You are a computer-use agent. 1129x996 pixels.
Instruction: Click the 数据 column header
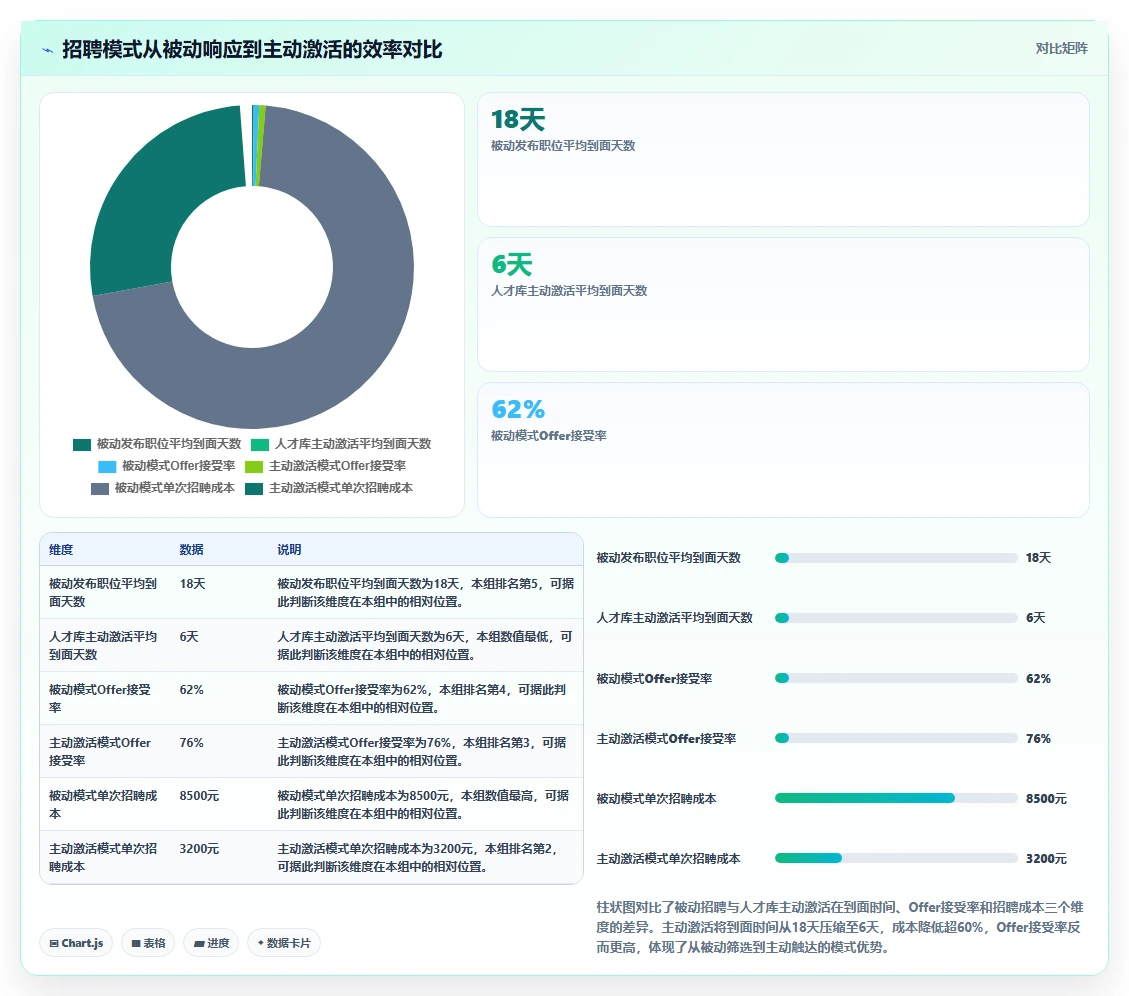(x=192, y=549)
